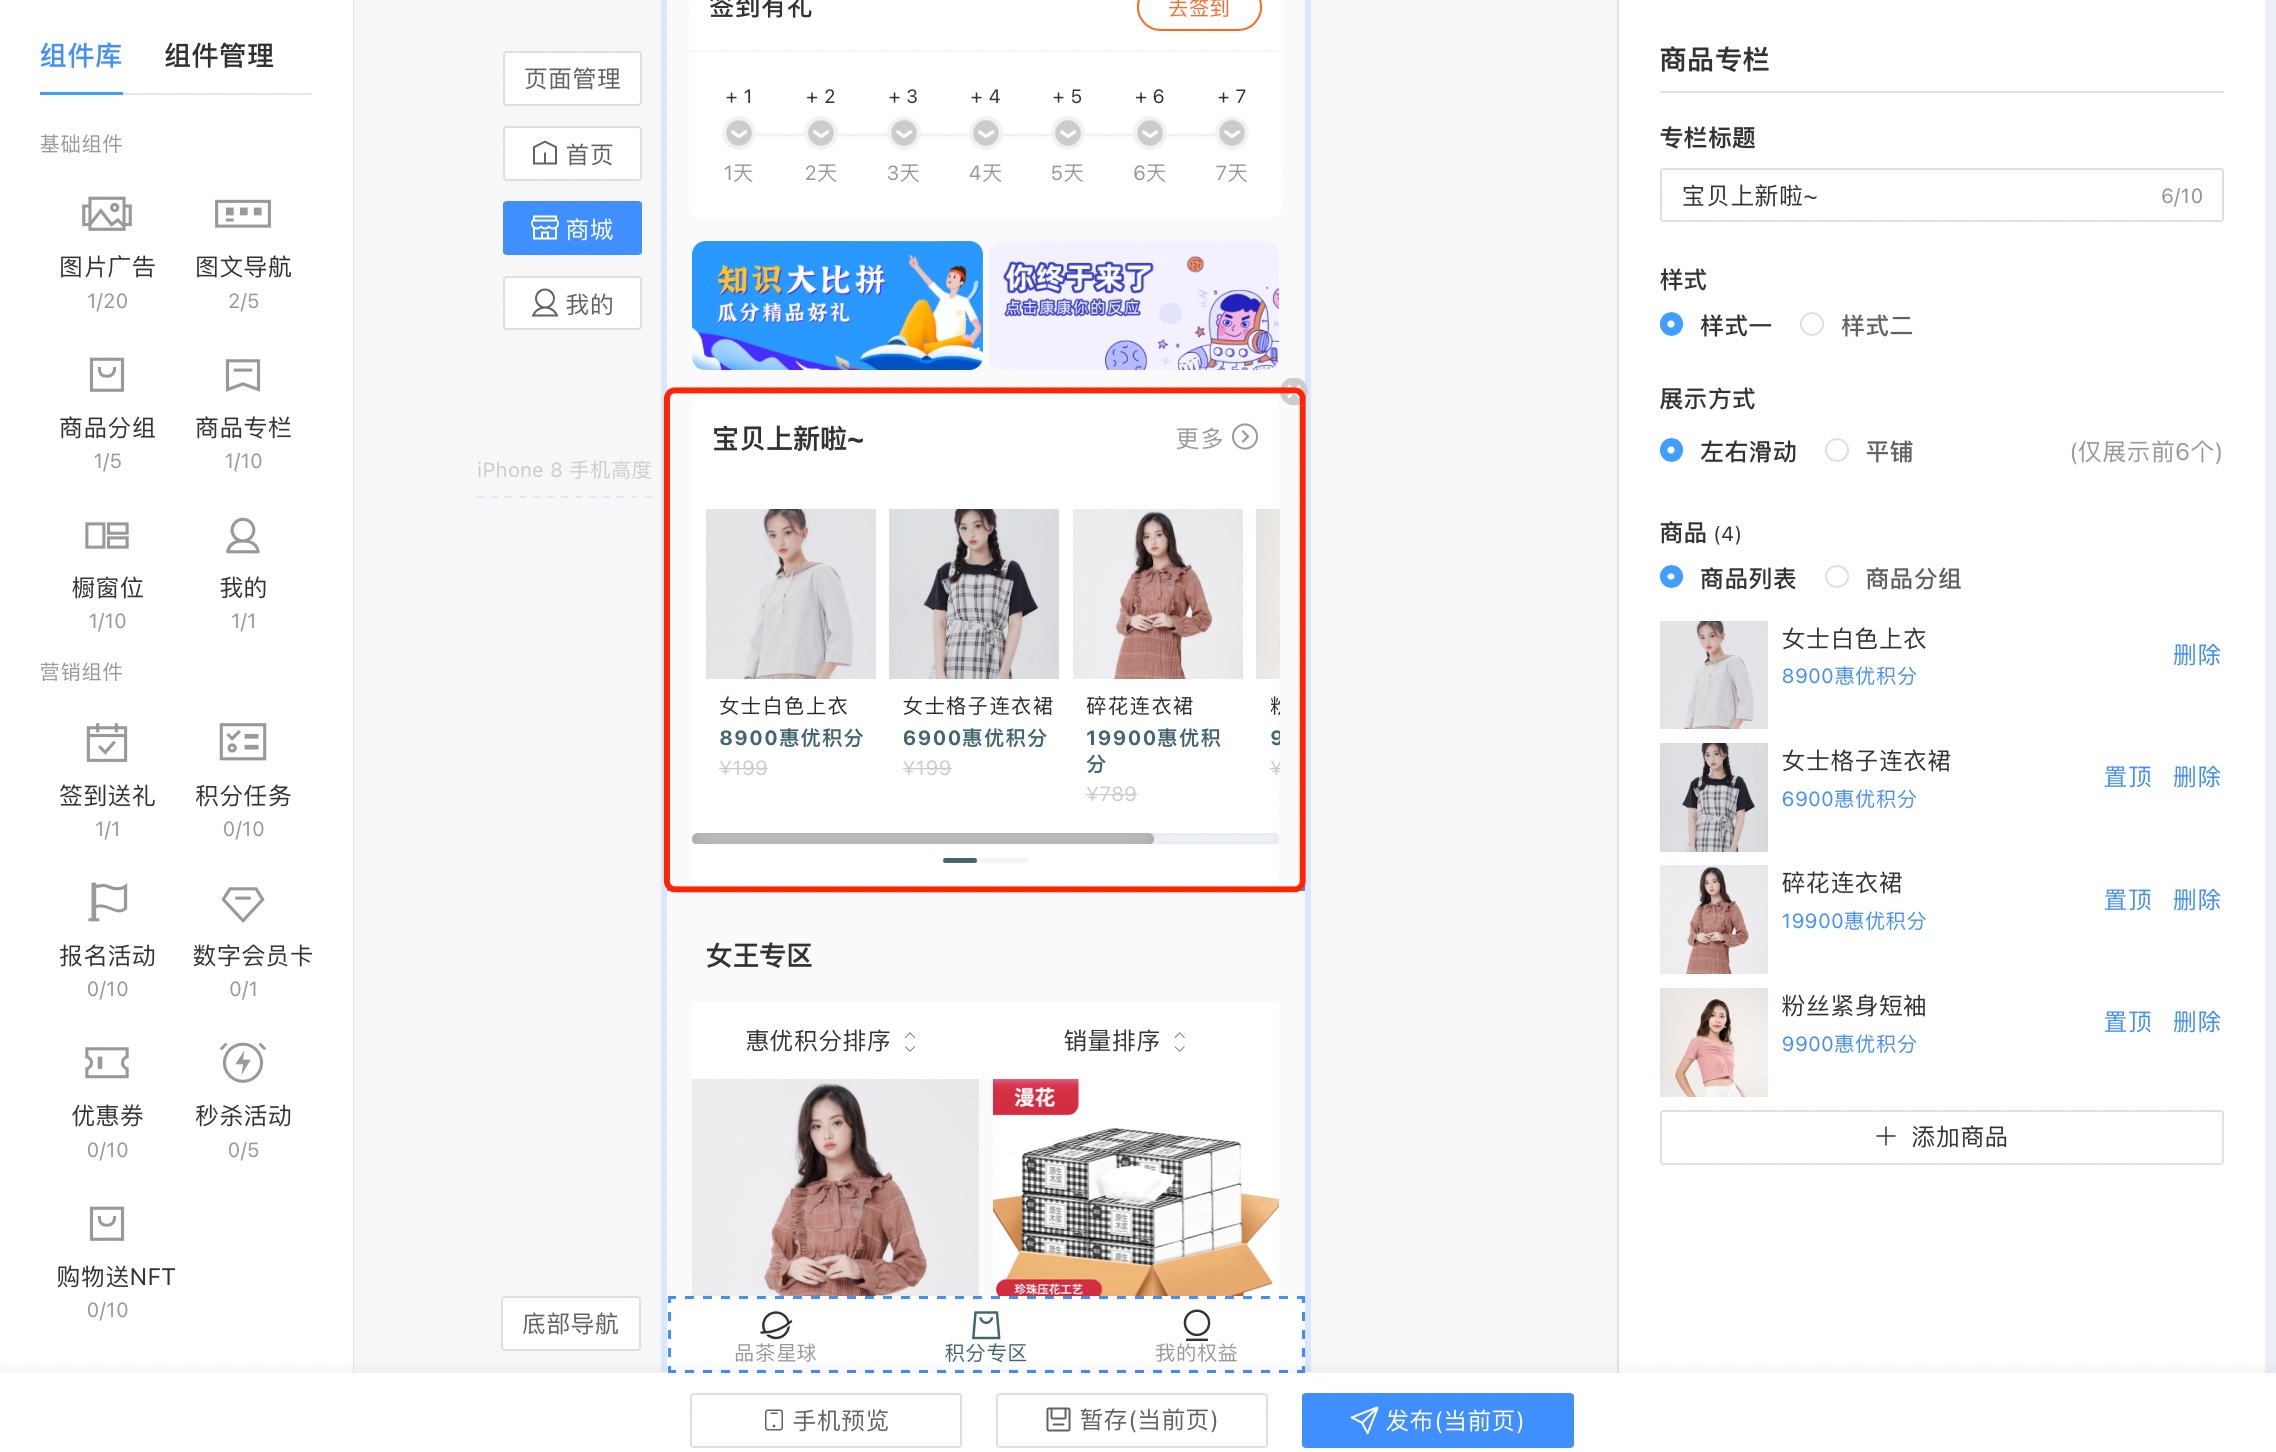Click 添加商品 button
The height and width of the screenshot is (1452, 2276).
point(1941,1137)
